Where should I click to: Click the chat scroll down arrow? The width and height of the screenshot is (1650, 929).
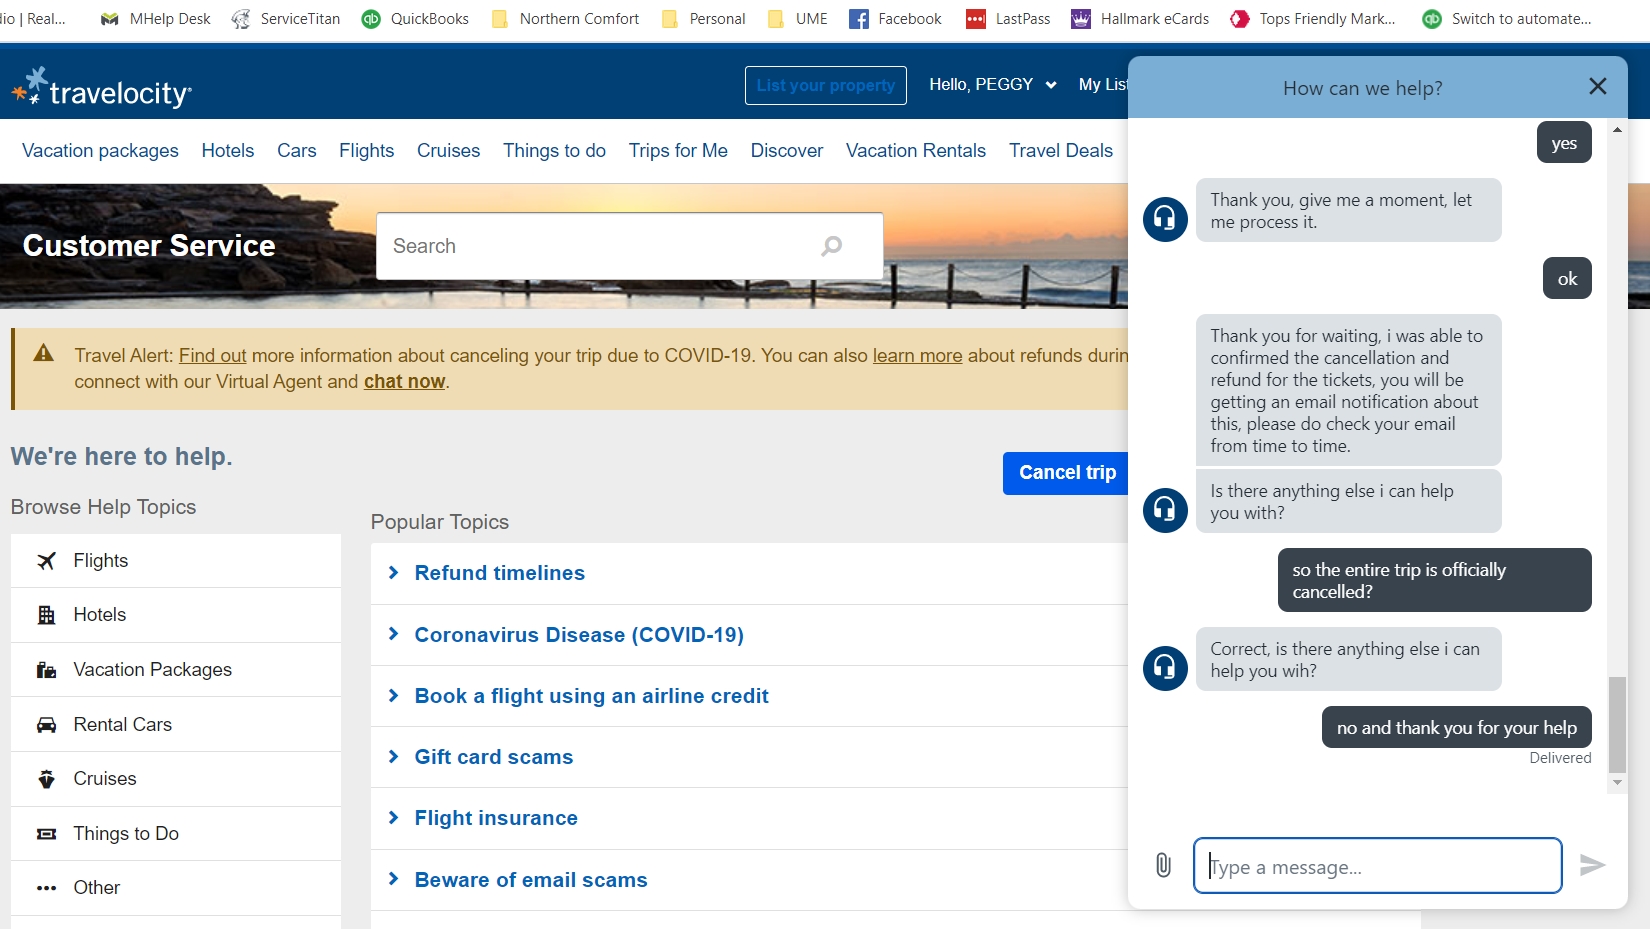pos(1617,783)
